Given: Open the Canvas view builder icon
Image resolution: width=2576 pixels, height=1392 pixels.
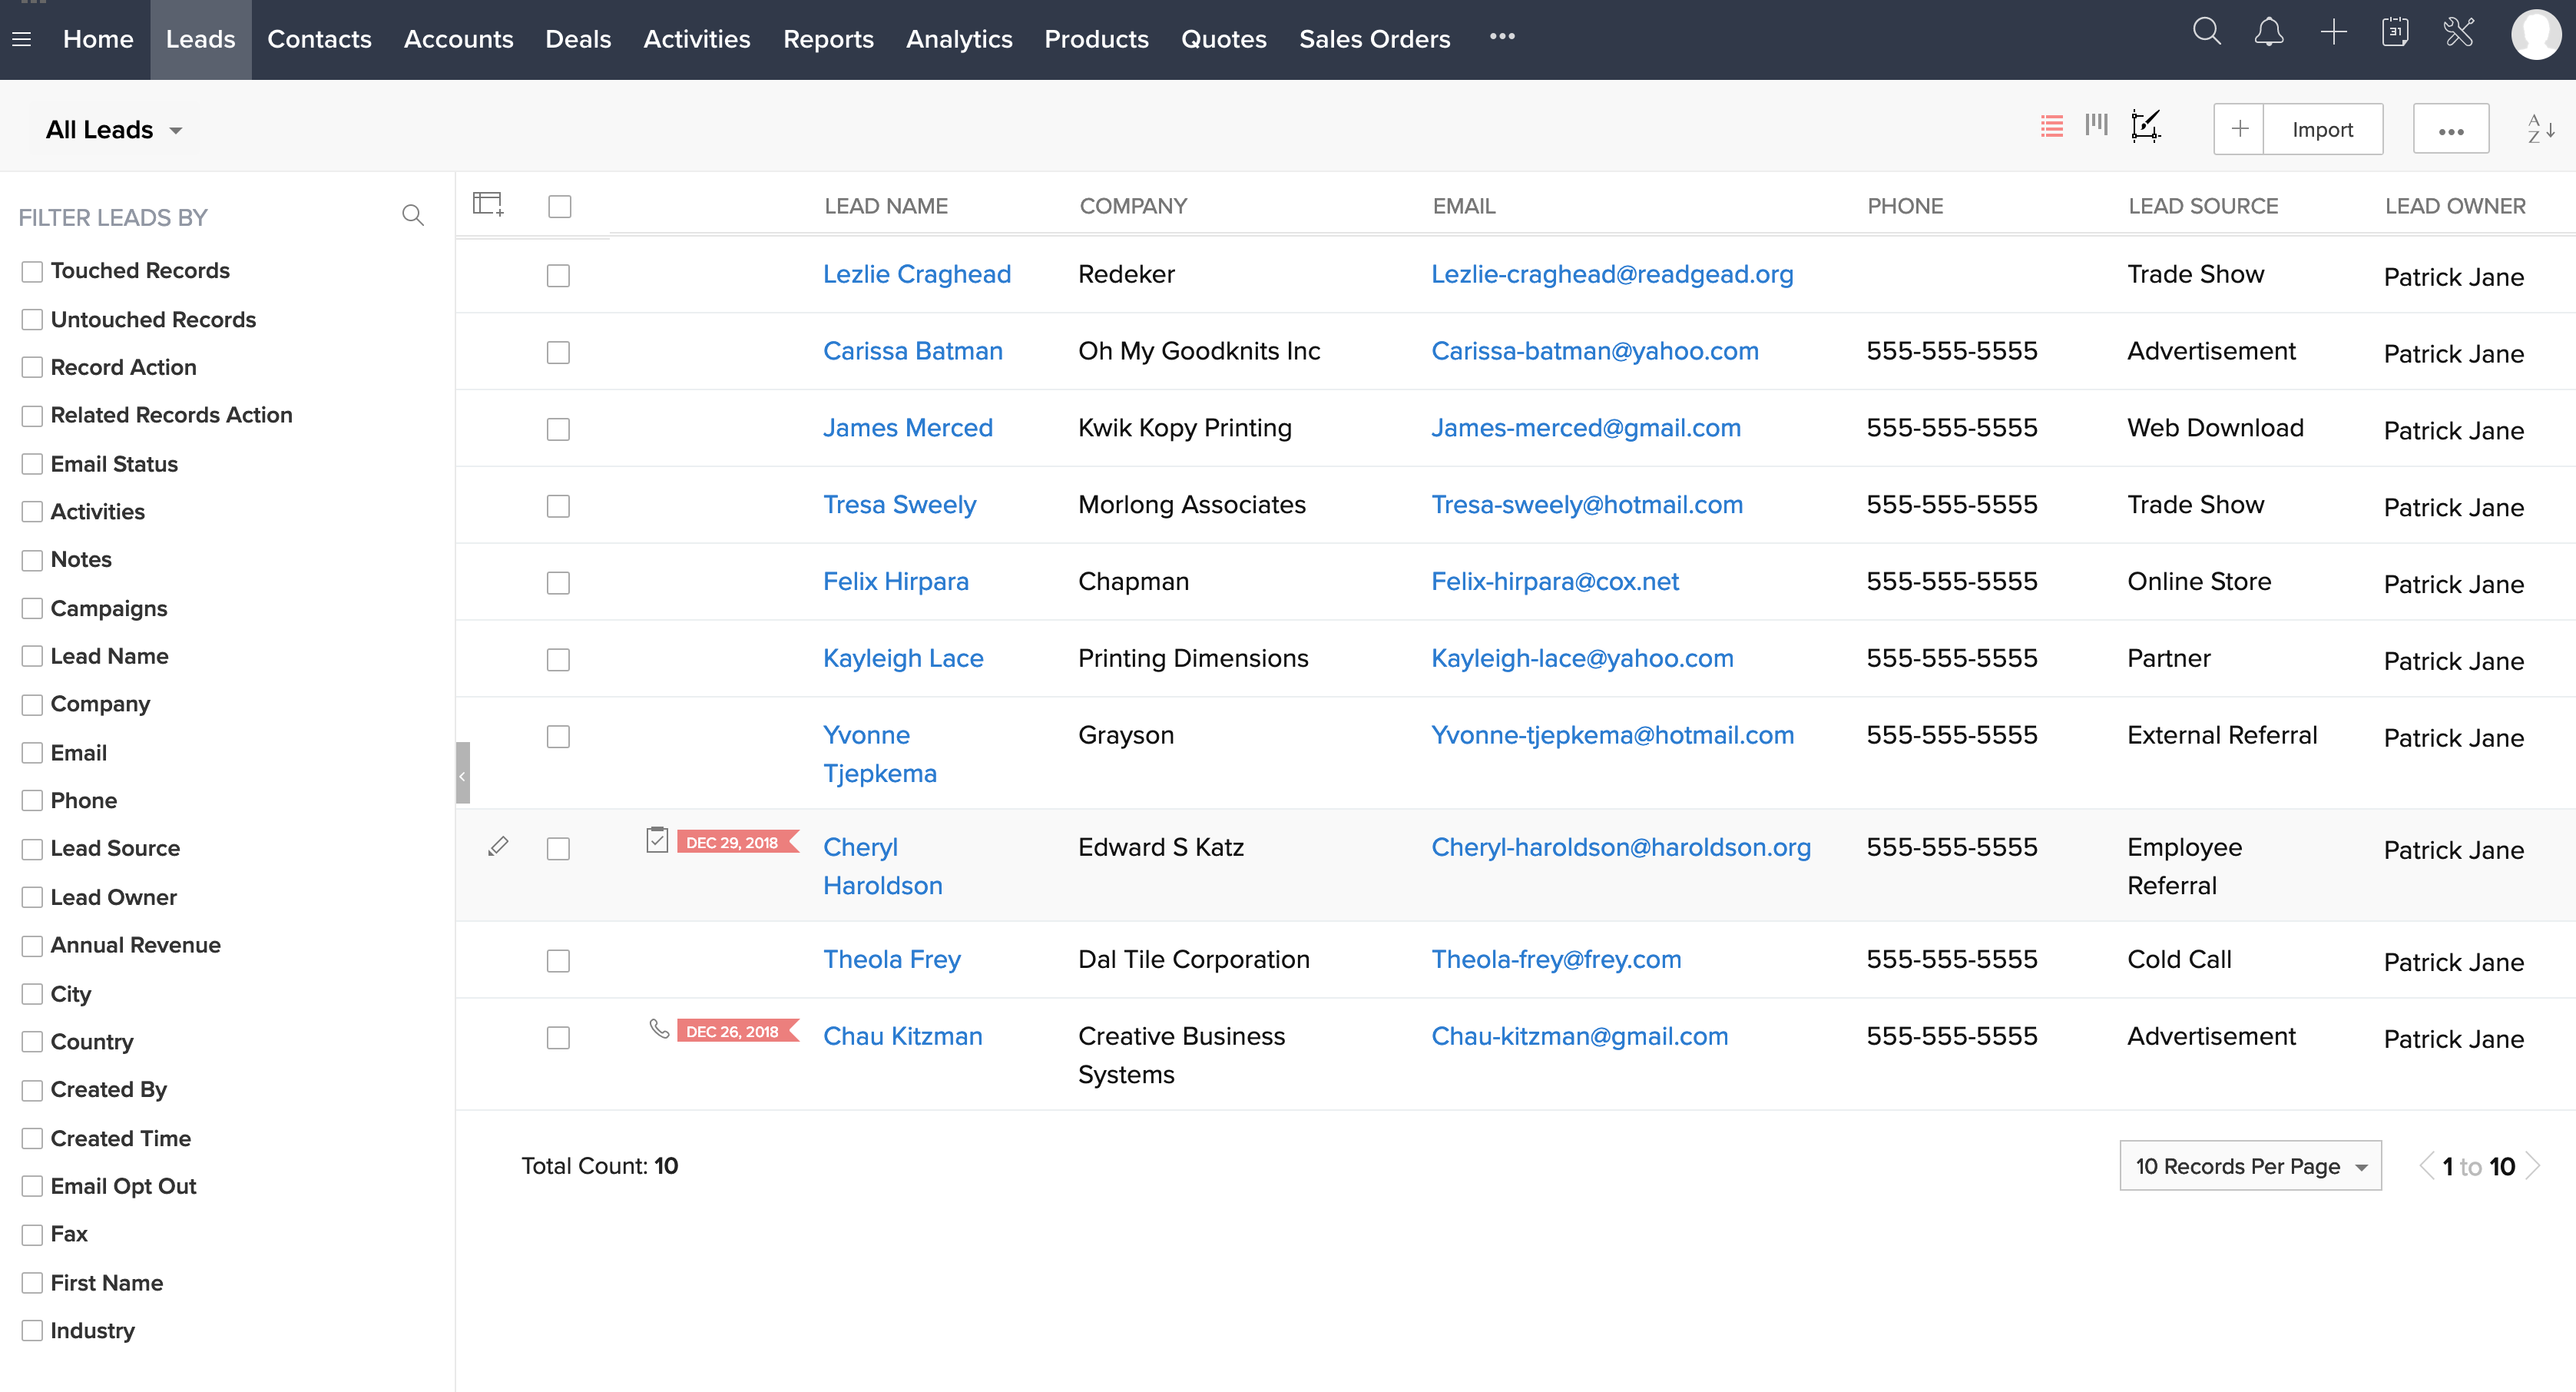Looking at the screenshot, I should point(2146,127).
